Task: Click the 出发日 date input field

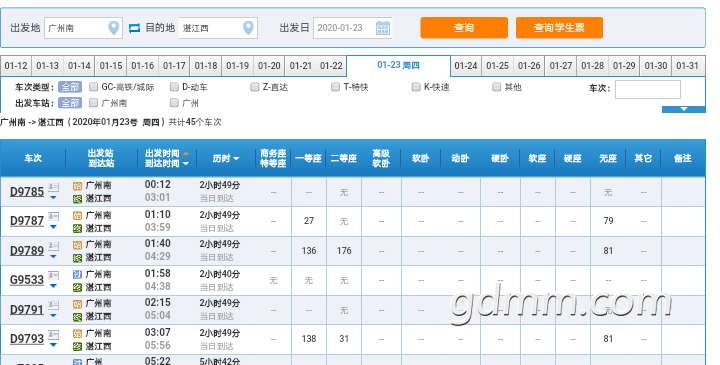Action: coord(352,28)
